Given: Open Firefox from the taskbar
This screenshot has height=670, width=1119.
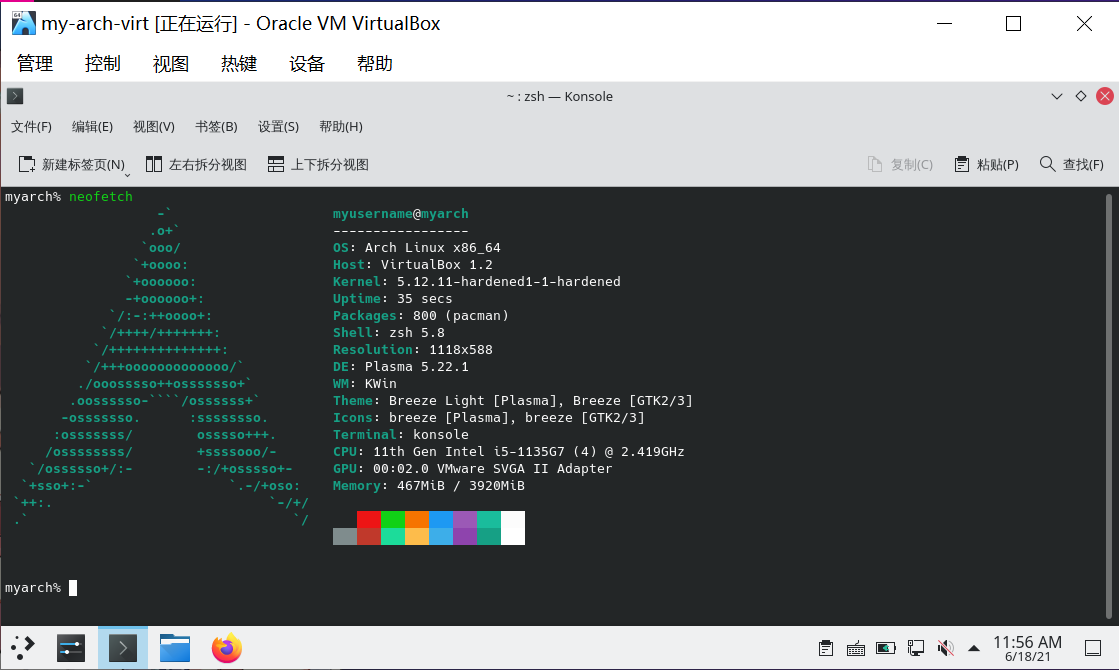Looking at the screenshot, I should tap(226, 648).
